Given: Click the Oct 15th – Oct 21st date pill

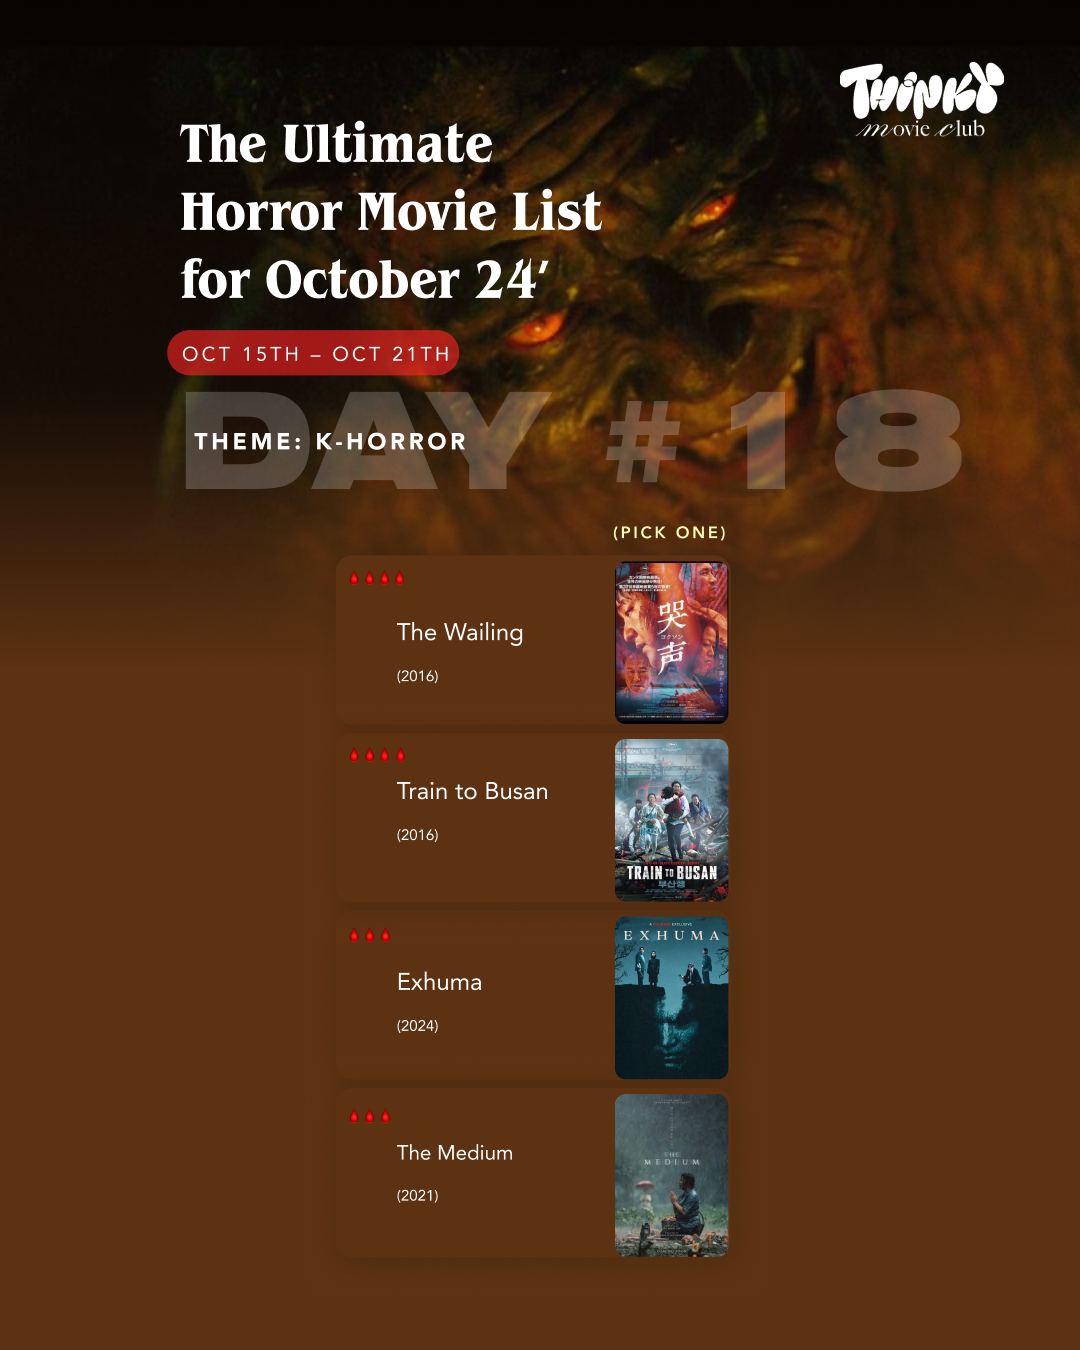Looking at the screenshot, I should point(313,353).
